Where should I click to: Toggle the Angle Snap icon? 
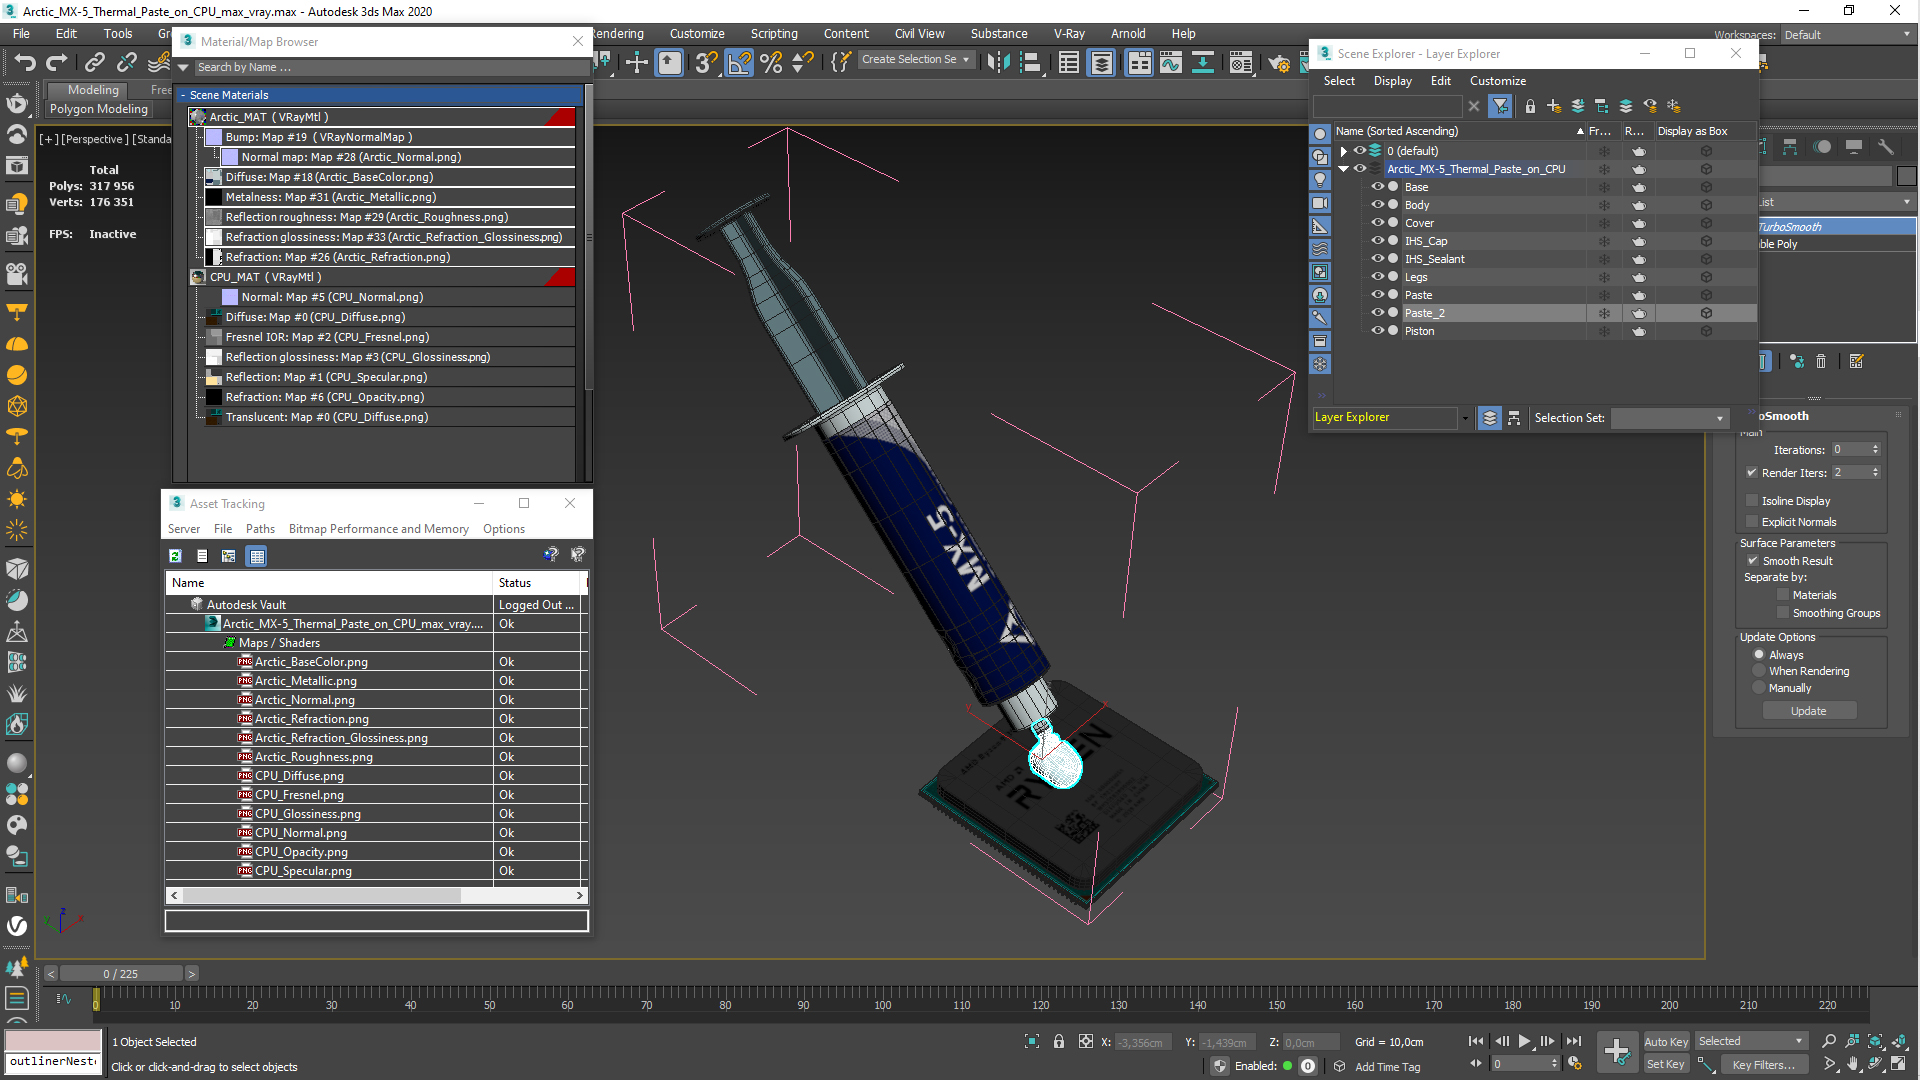pos(740,63)
